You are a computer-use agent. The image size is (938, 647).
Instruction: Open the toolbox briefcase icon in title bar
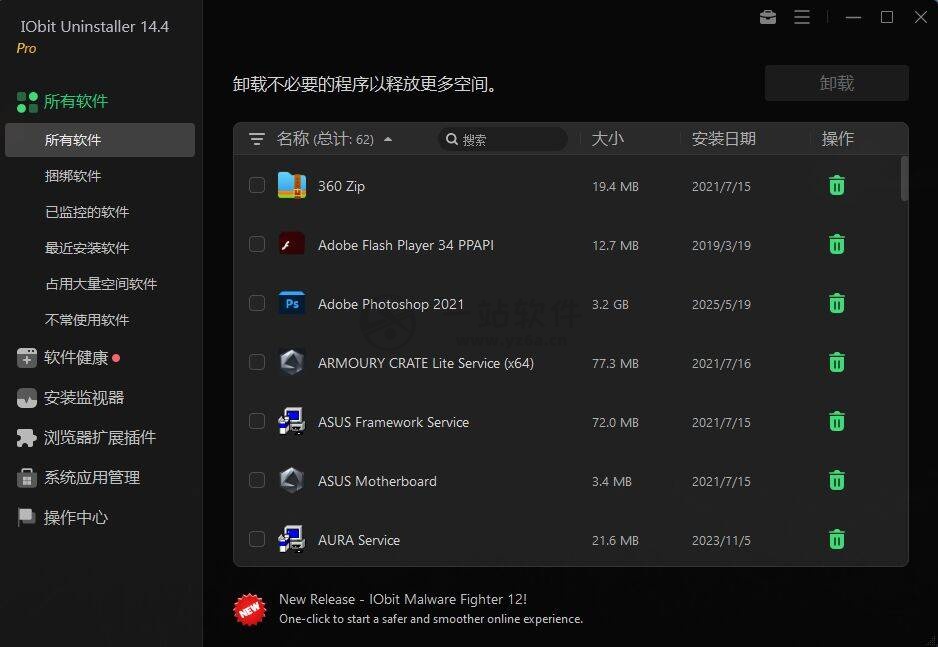pyautogui.click(x=768, y=17)
